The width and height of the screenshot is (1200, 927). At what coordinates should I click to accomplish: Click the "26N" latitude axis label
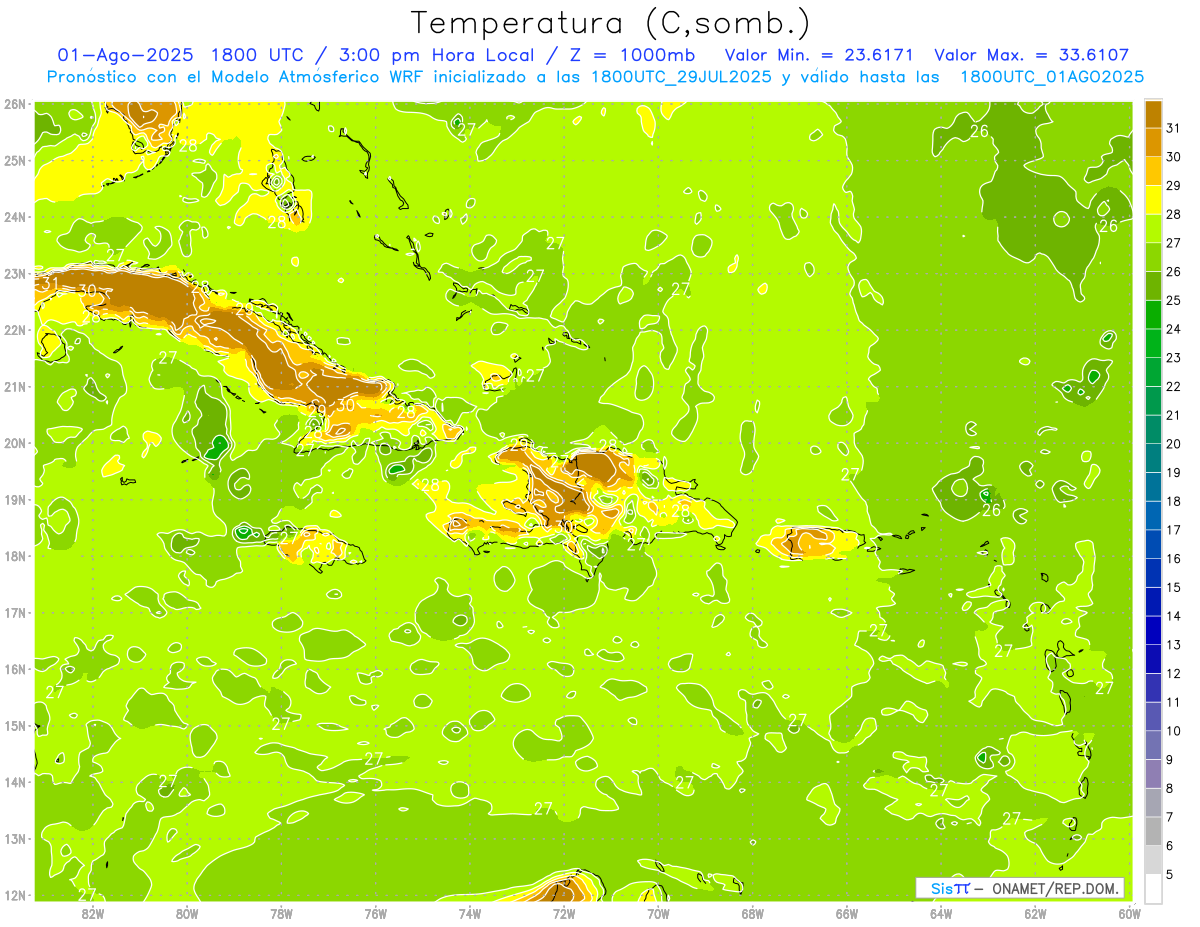(14, 104)
